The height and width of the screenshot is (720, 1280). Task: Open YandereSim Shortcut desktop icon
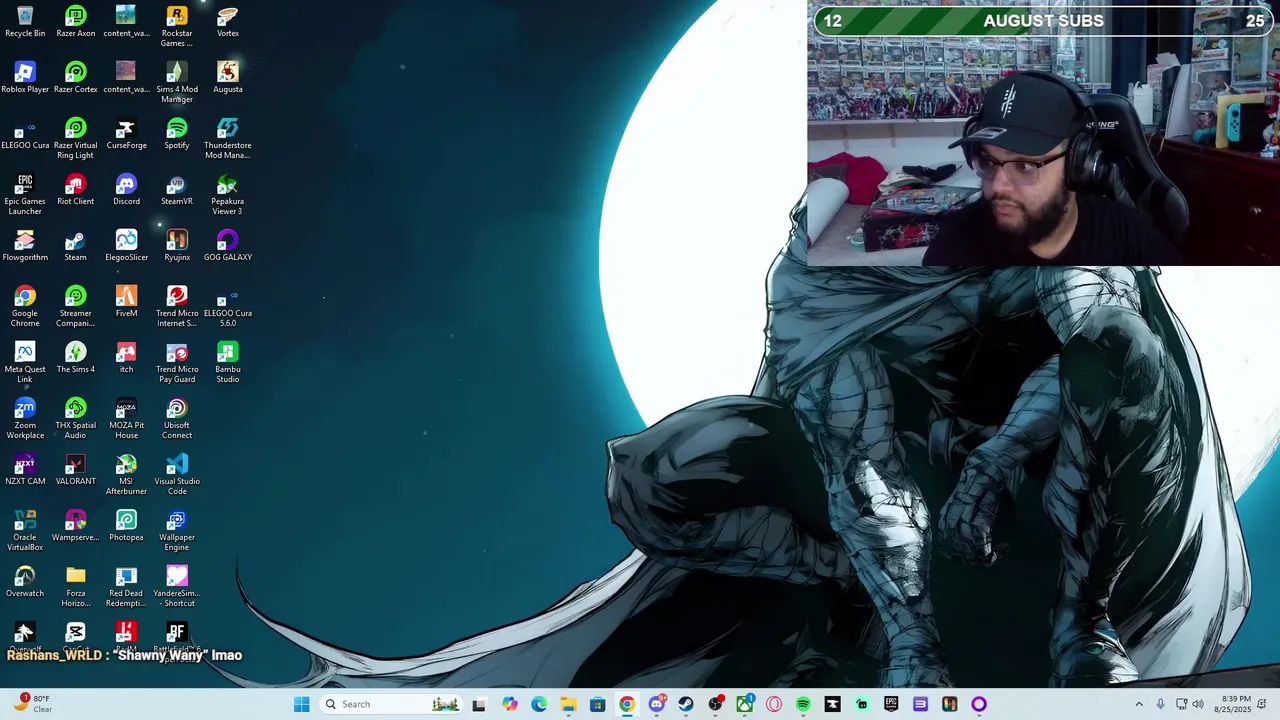click(x=177, y=586)
